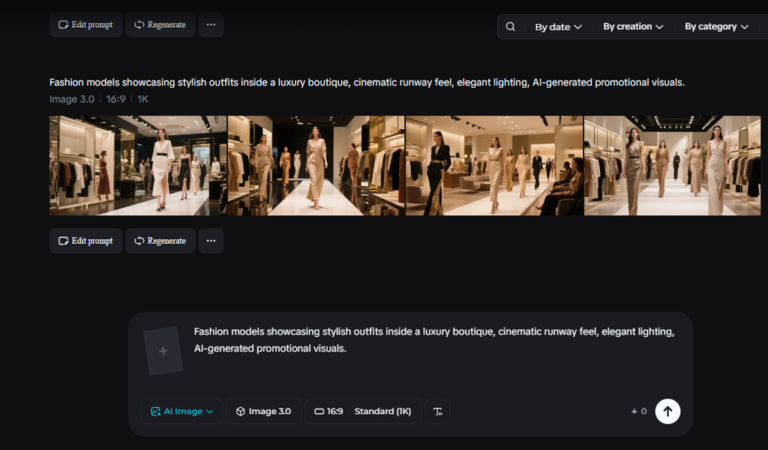Open third generated image with black suit model

click(x=495, y=166)
